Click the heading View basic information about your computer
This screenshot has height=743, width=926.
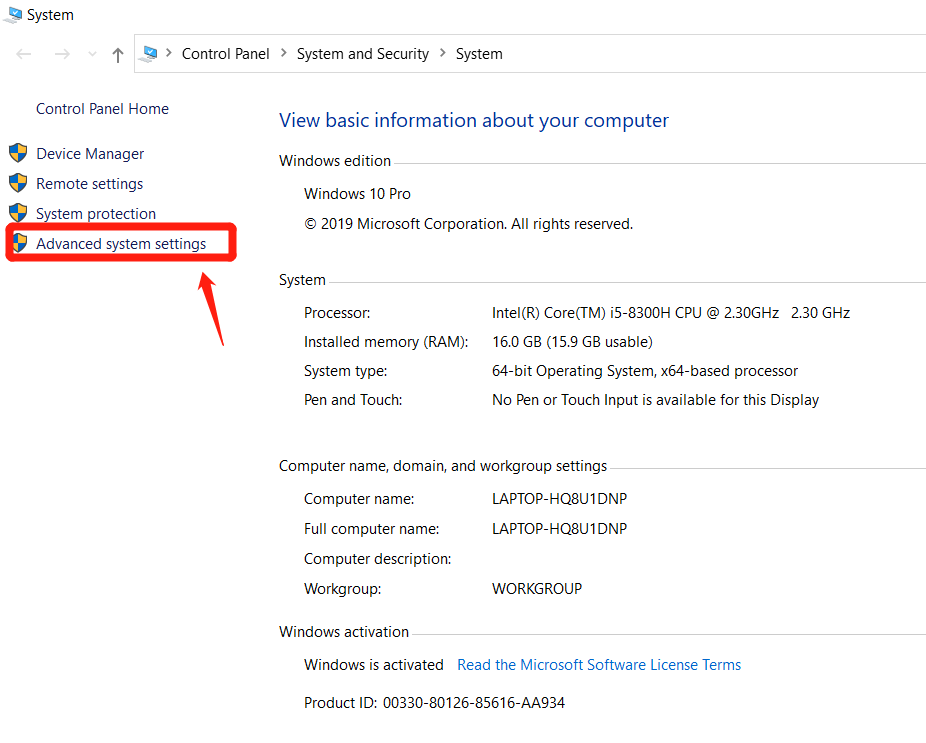point(474,120)
